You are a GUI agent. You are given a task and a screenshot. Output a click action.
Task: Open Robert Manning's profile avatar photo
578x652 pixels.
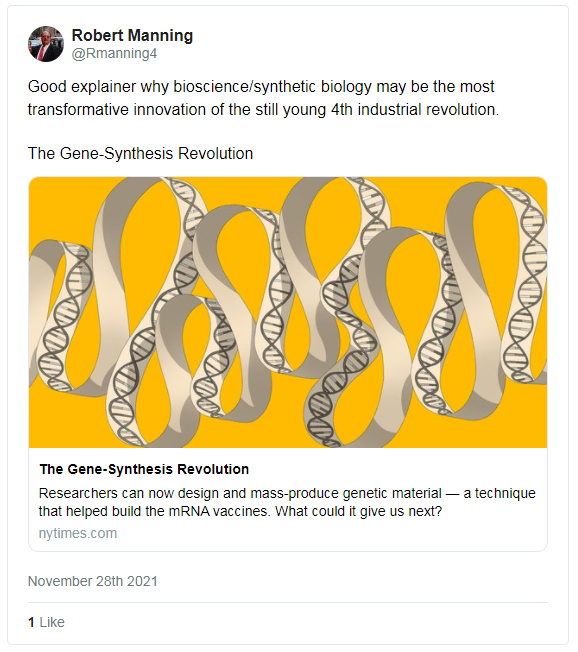coord(46,44)
